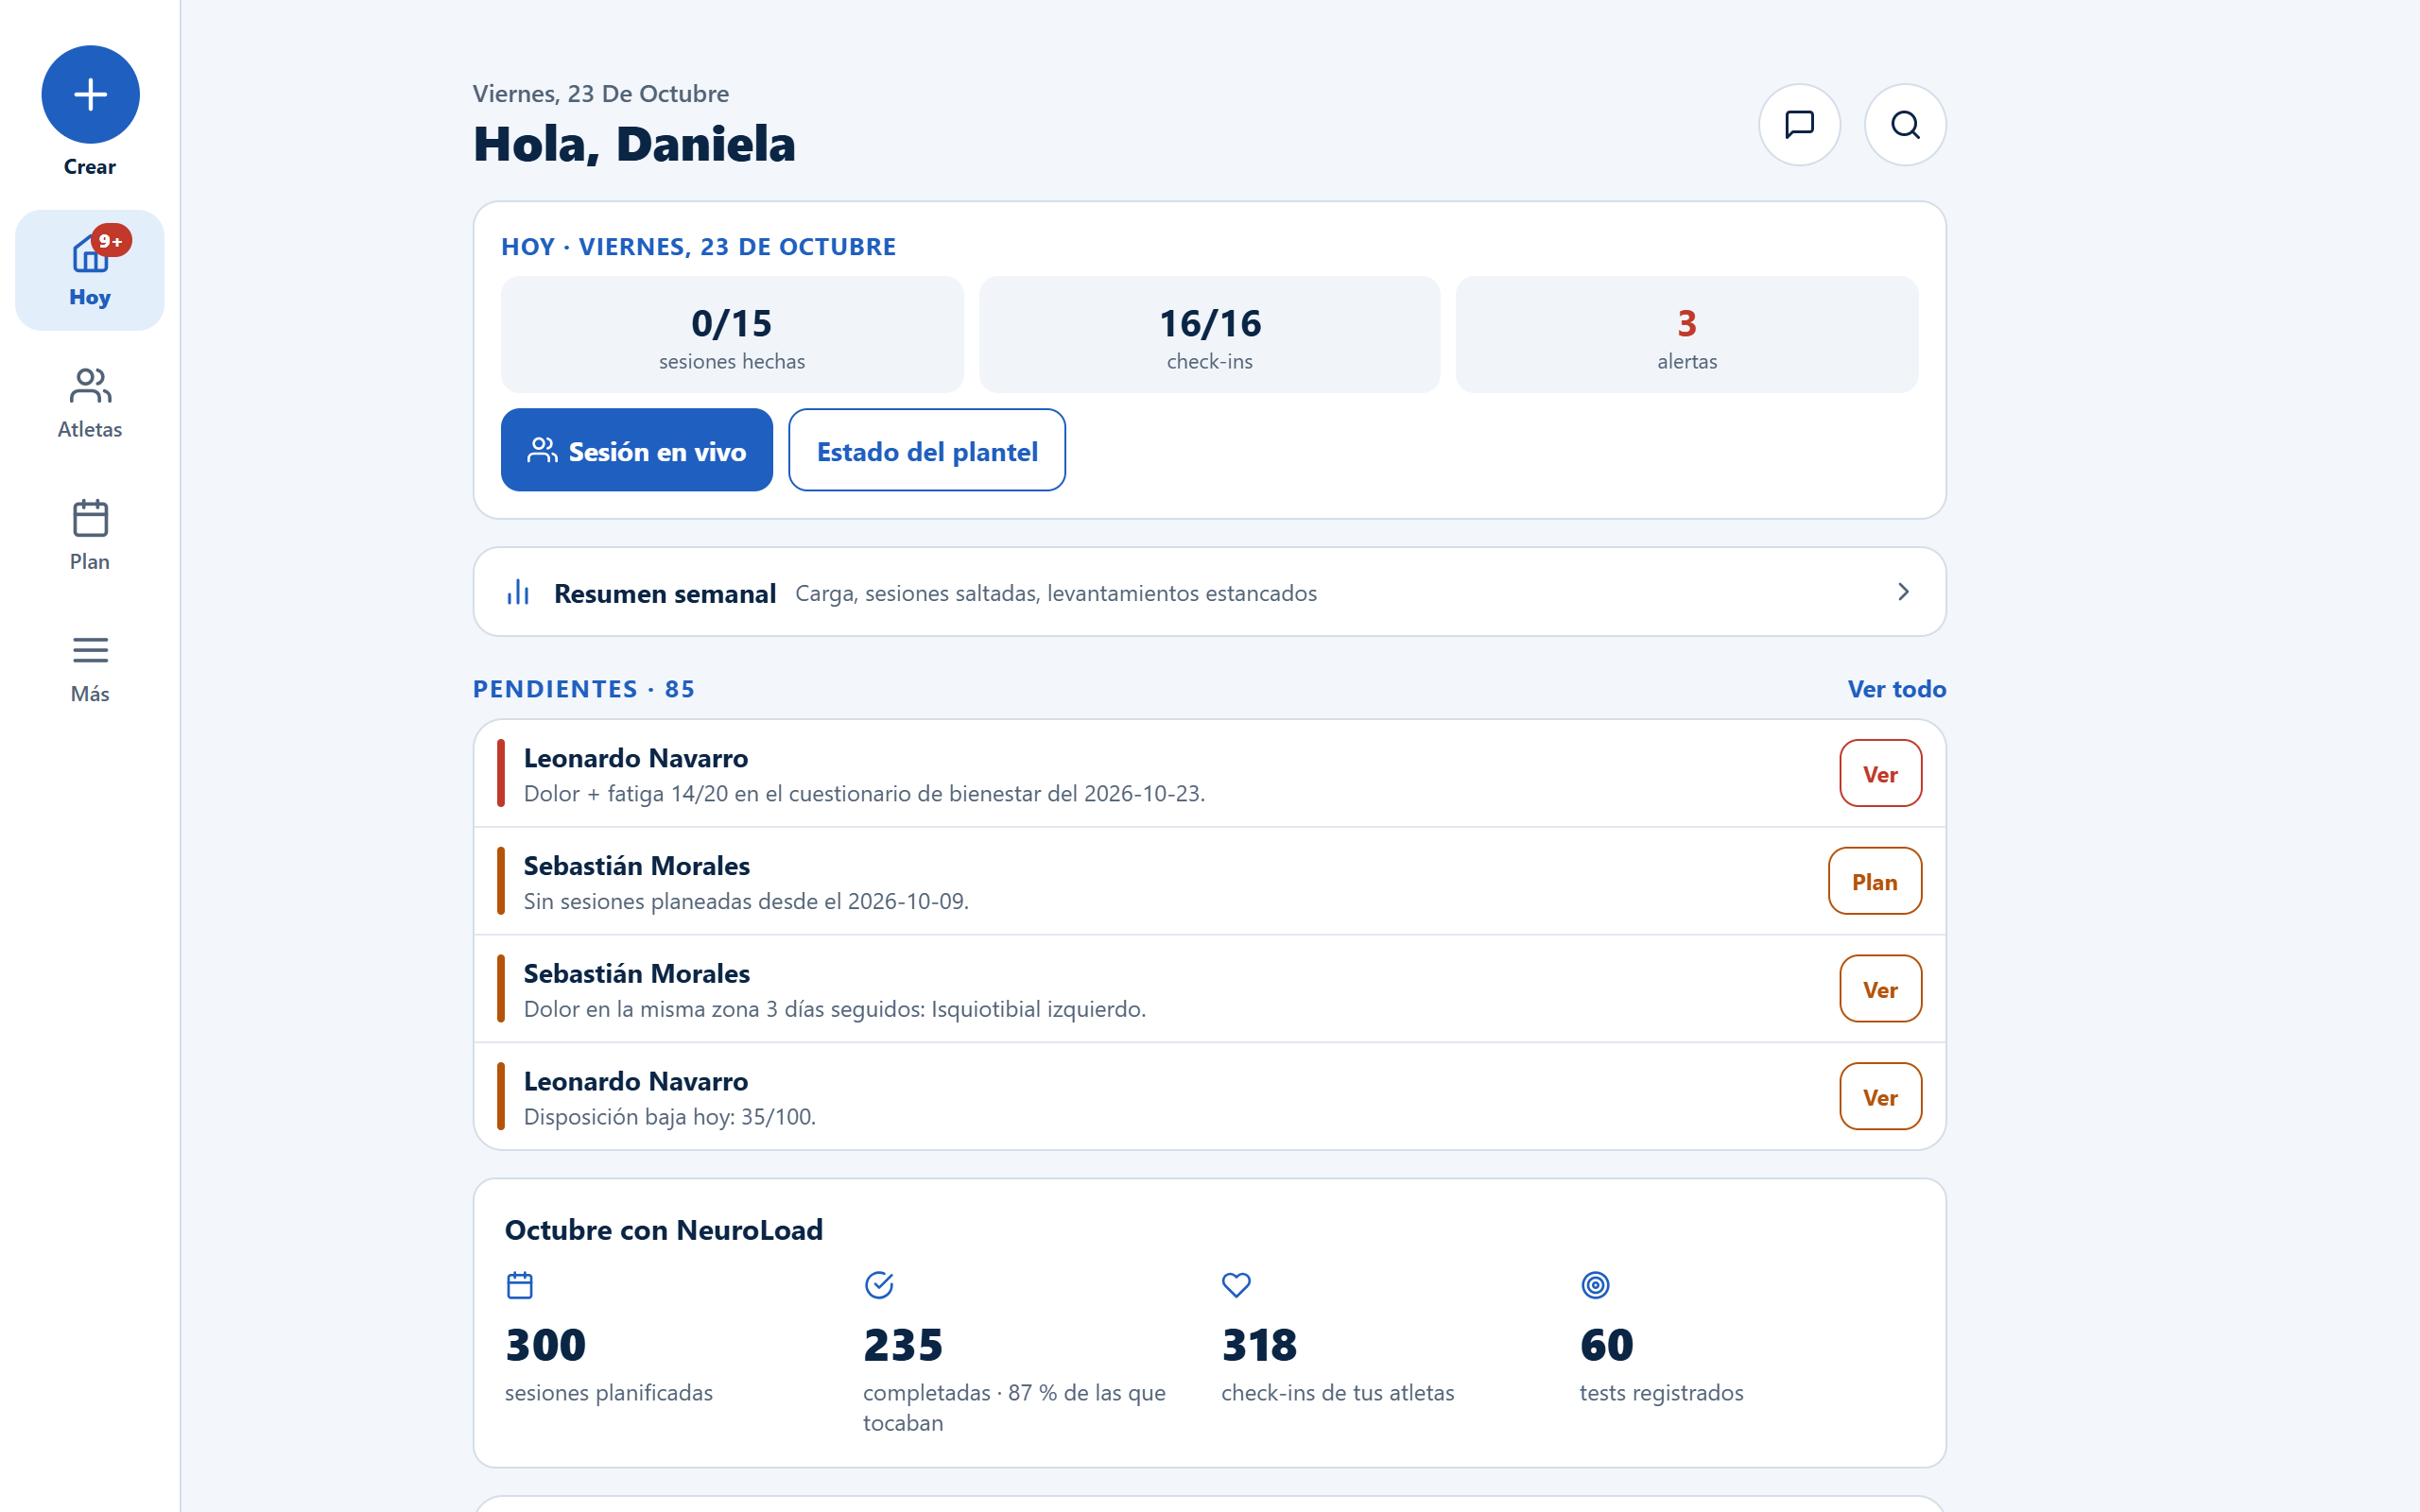This screenshot has height=1512, width=2420.
Task: Open the 0/15 sesiones hechas card
Action: click(732, 335)
